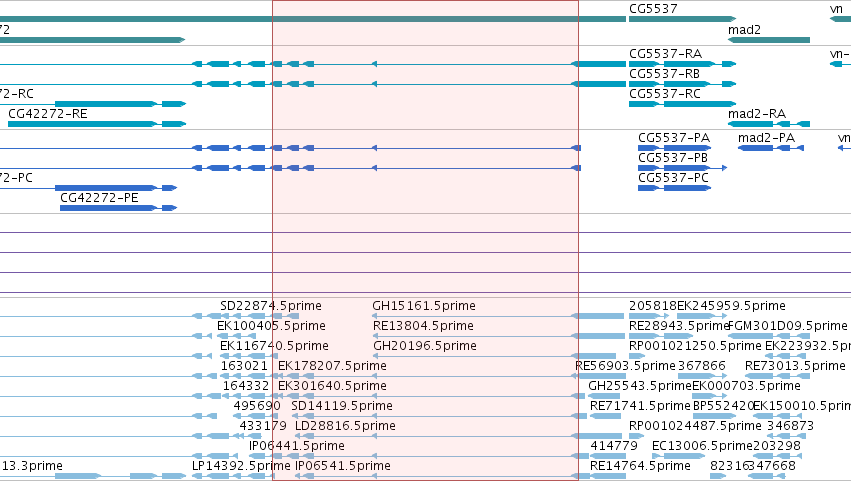Viewport: 851px width, 481px height.
Task: Click EST RE71741.5prime label
Action: pyautogui.click(x=640, y=407)
